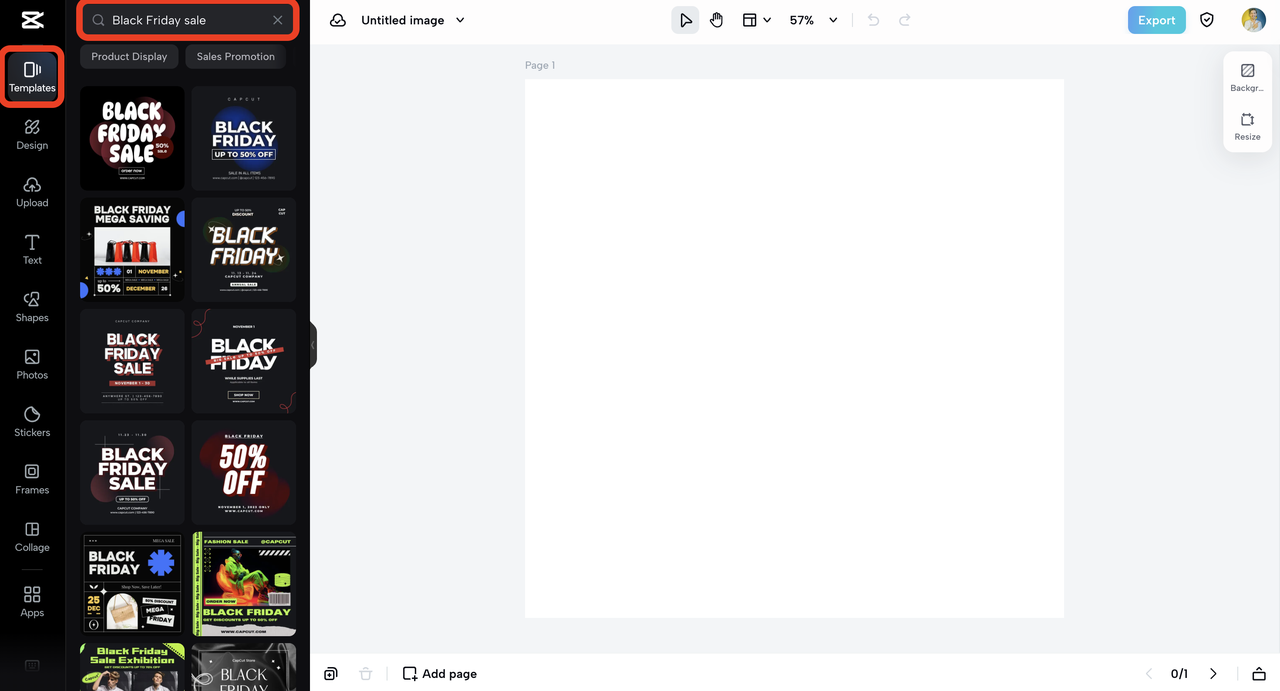
Task: Open the Frames panel
Action: [x=32, y=479]
